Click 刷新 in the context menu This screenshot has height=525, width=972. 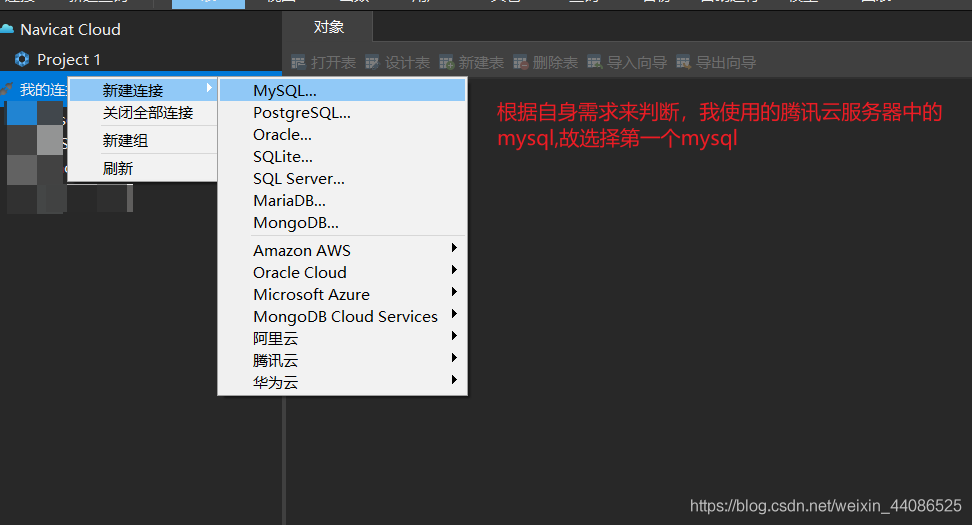click(x=143, y=169)
